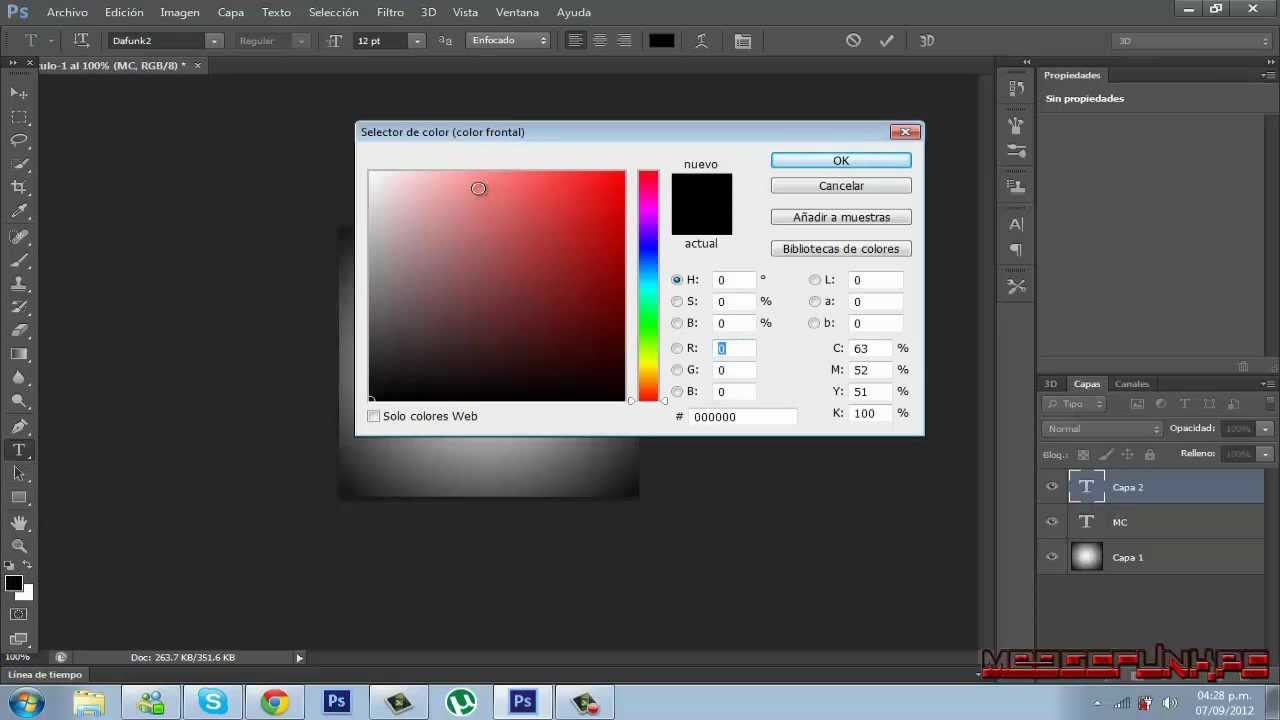Open the Ventana menu

517,12
